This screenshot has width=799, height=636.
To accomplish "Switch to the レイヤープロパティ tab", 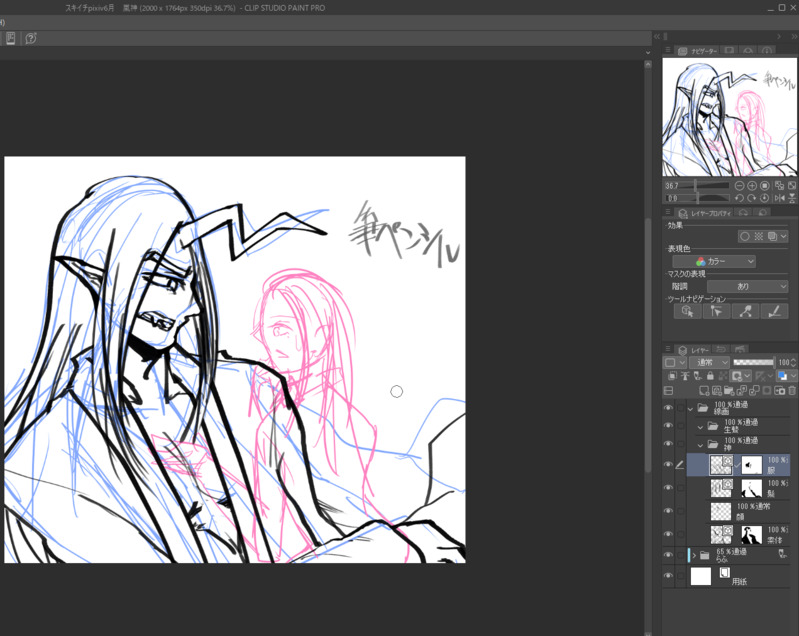I will 705,213.
